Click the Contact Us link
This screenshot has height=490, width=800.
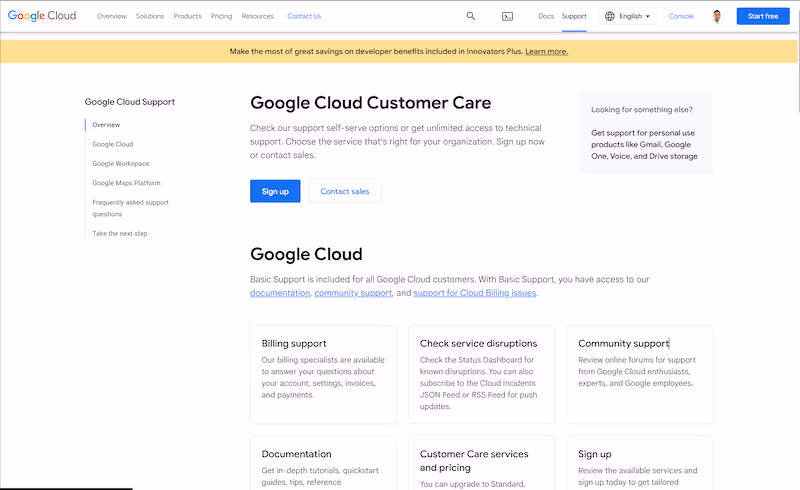tap(304, 16)
